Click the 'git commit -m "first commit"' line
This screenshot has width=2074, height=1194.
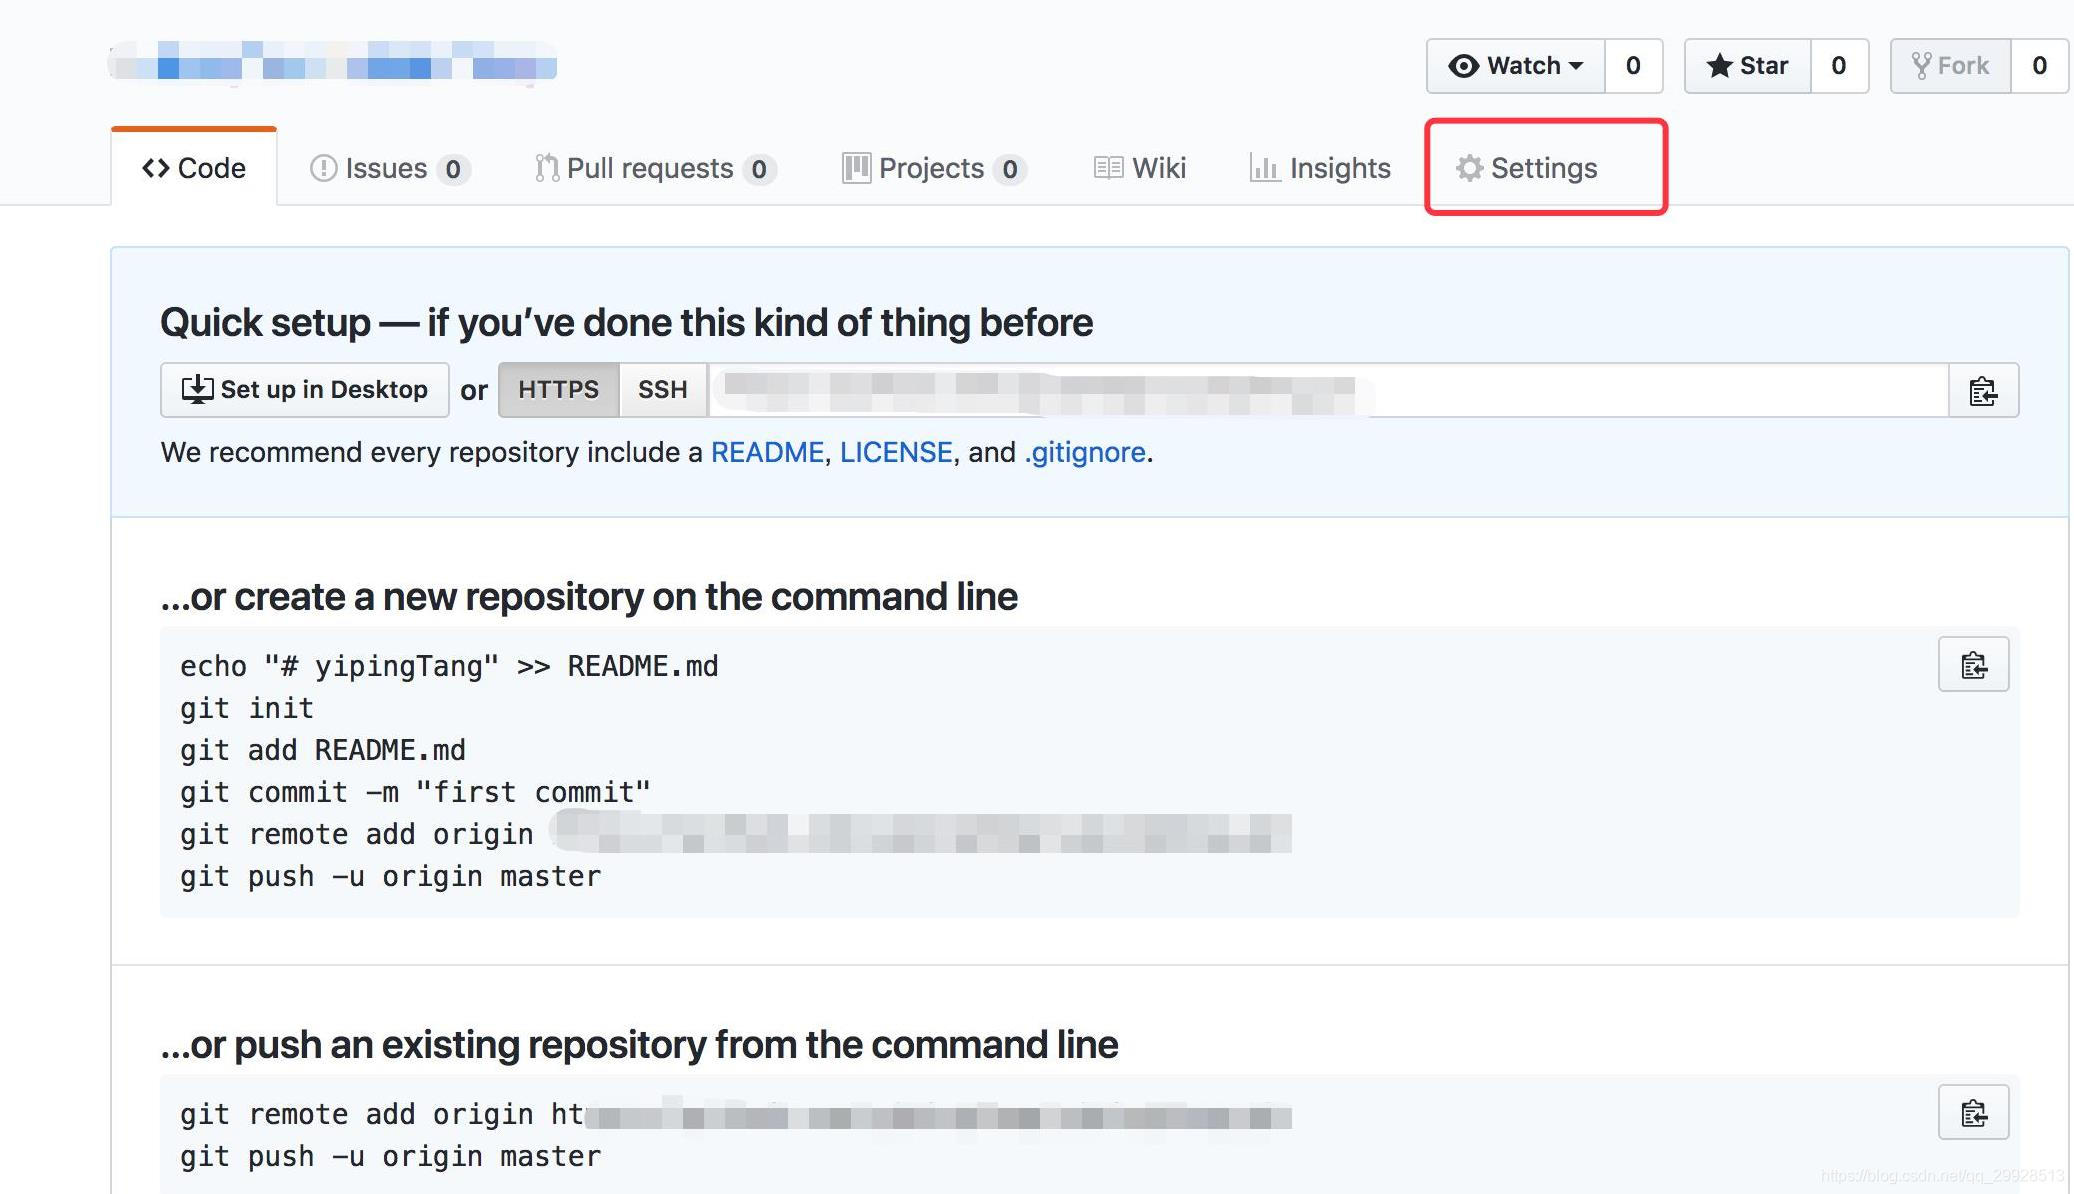pyautogui.click(x=415, y=792)
